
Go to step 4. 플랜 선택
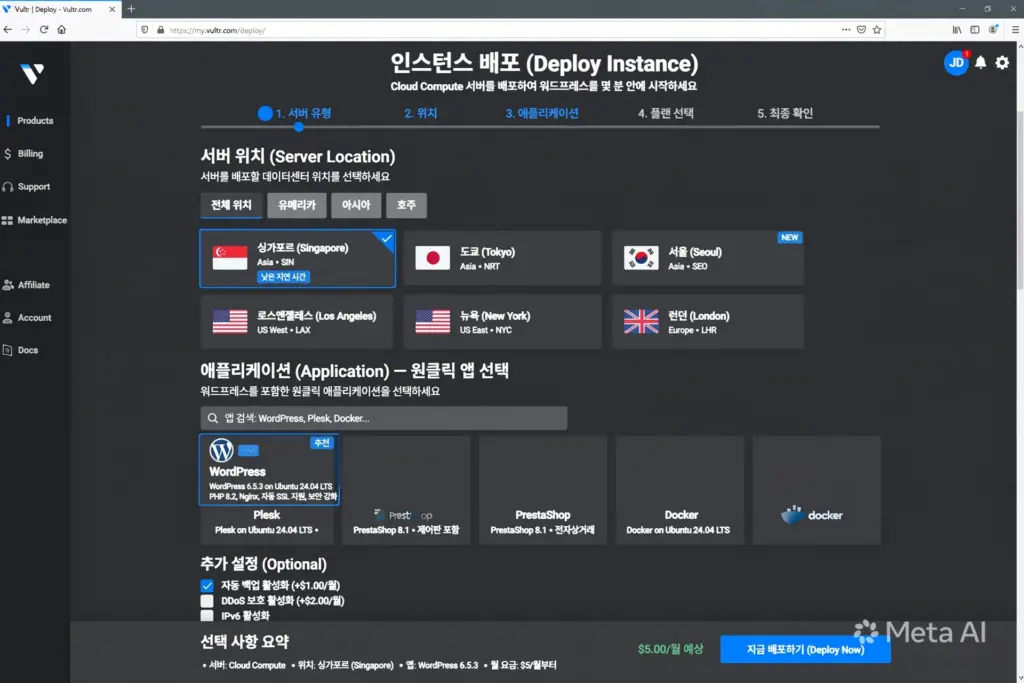[665, 114]
